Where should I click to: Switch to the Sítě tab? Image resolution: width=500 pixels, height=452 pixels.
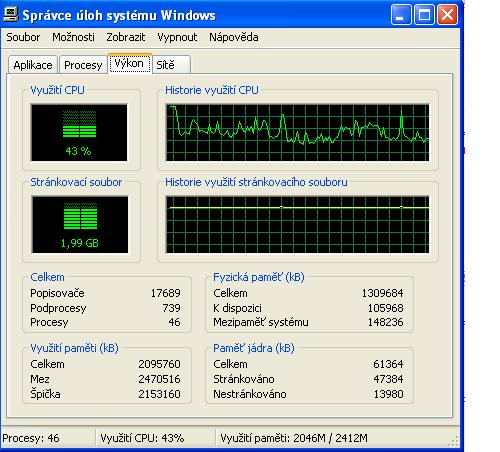(172, 65)
